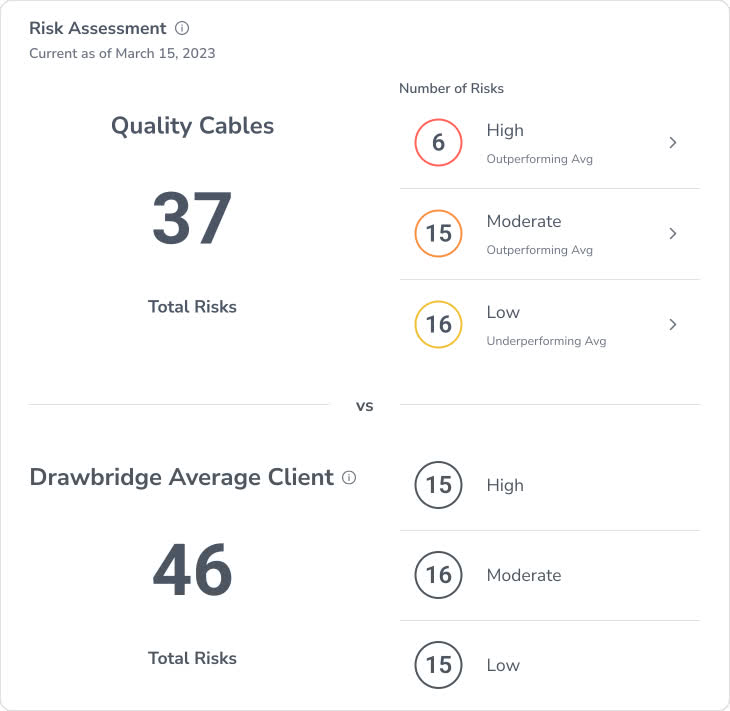The height and width of the screenshot is (711, 730).
Task: Expand the Low risks chevron arrow
Action: (673, 324)
